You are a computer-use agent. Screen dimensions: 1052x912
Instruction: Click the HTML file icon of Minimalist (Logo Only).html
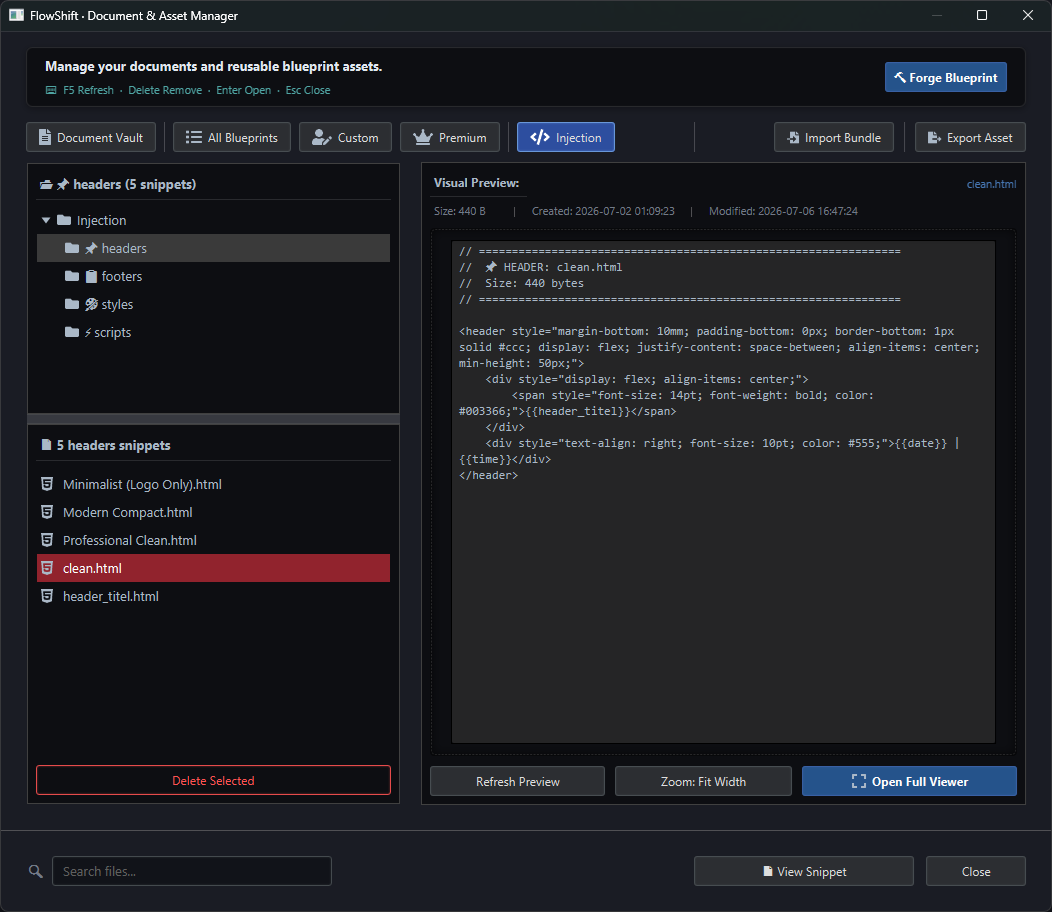(x=47, y=484)
